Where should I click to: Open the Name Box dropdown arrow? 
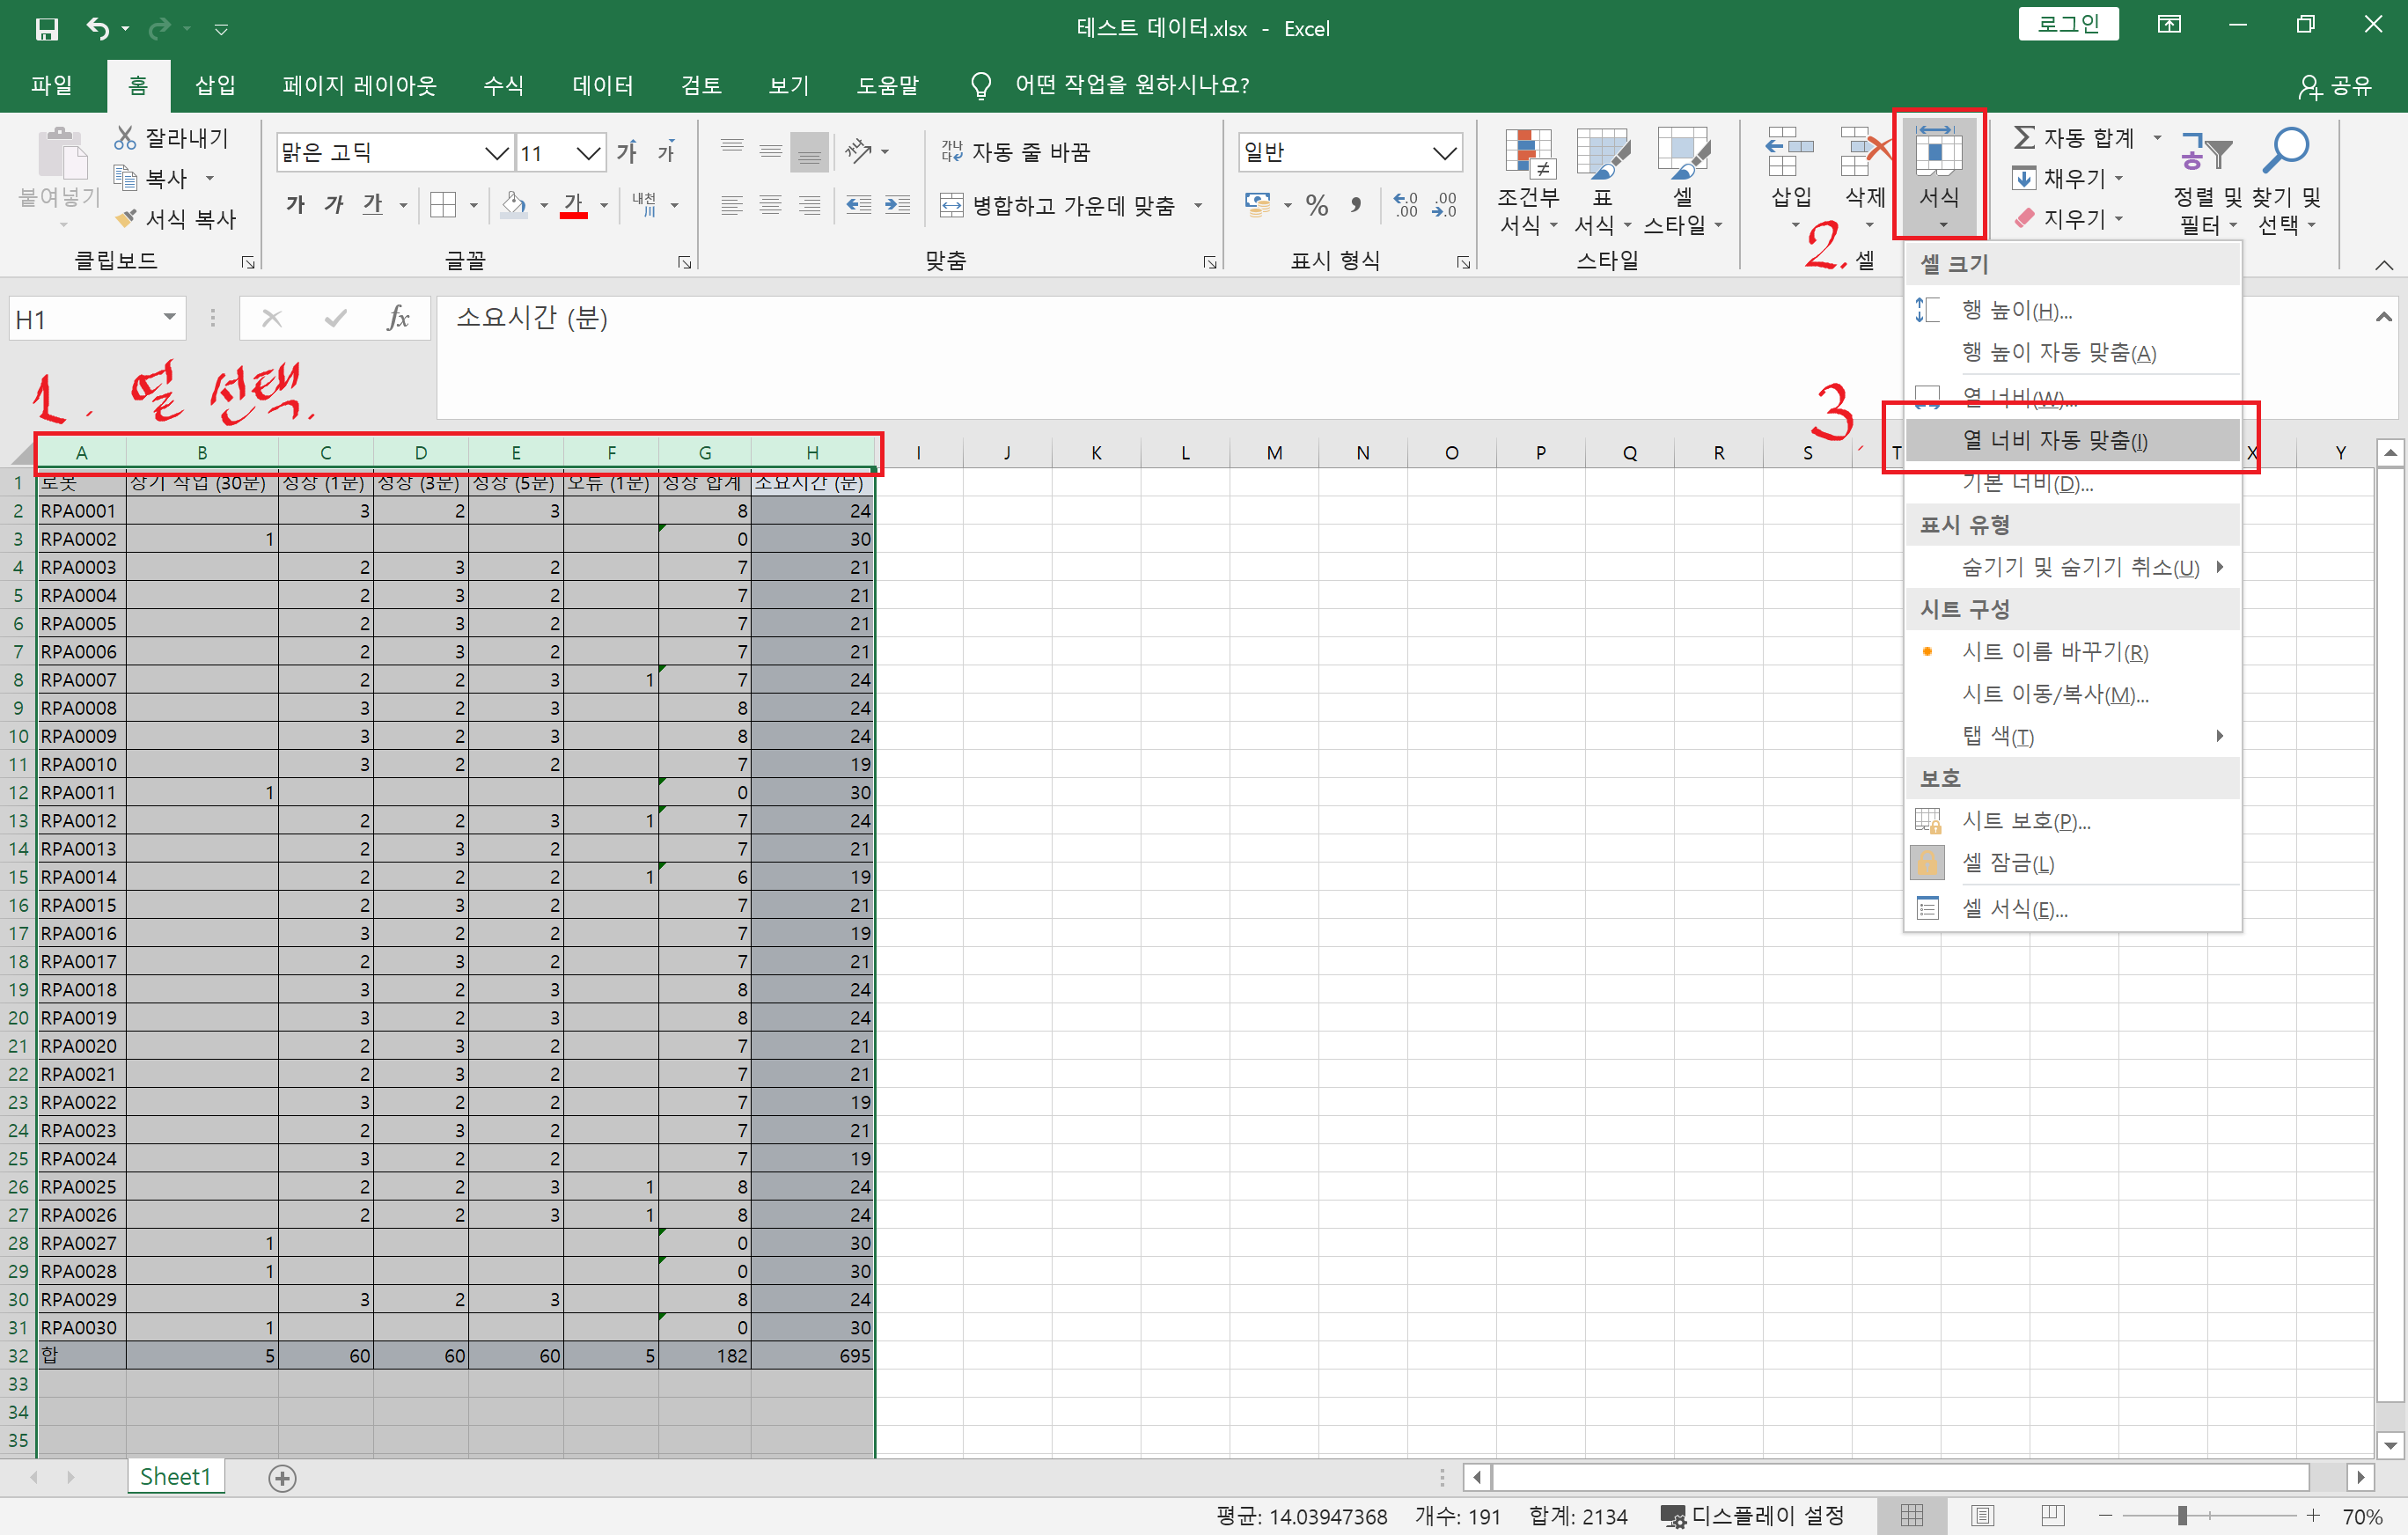pos(170,318)
